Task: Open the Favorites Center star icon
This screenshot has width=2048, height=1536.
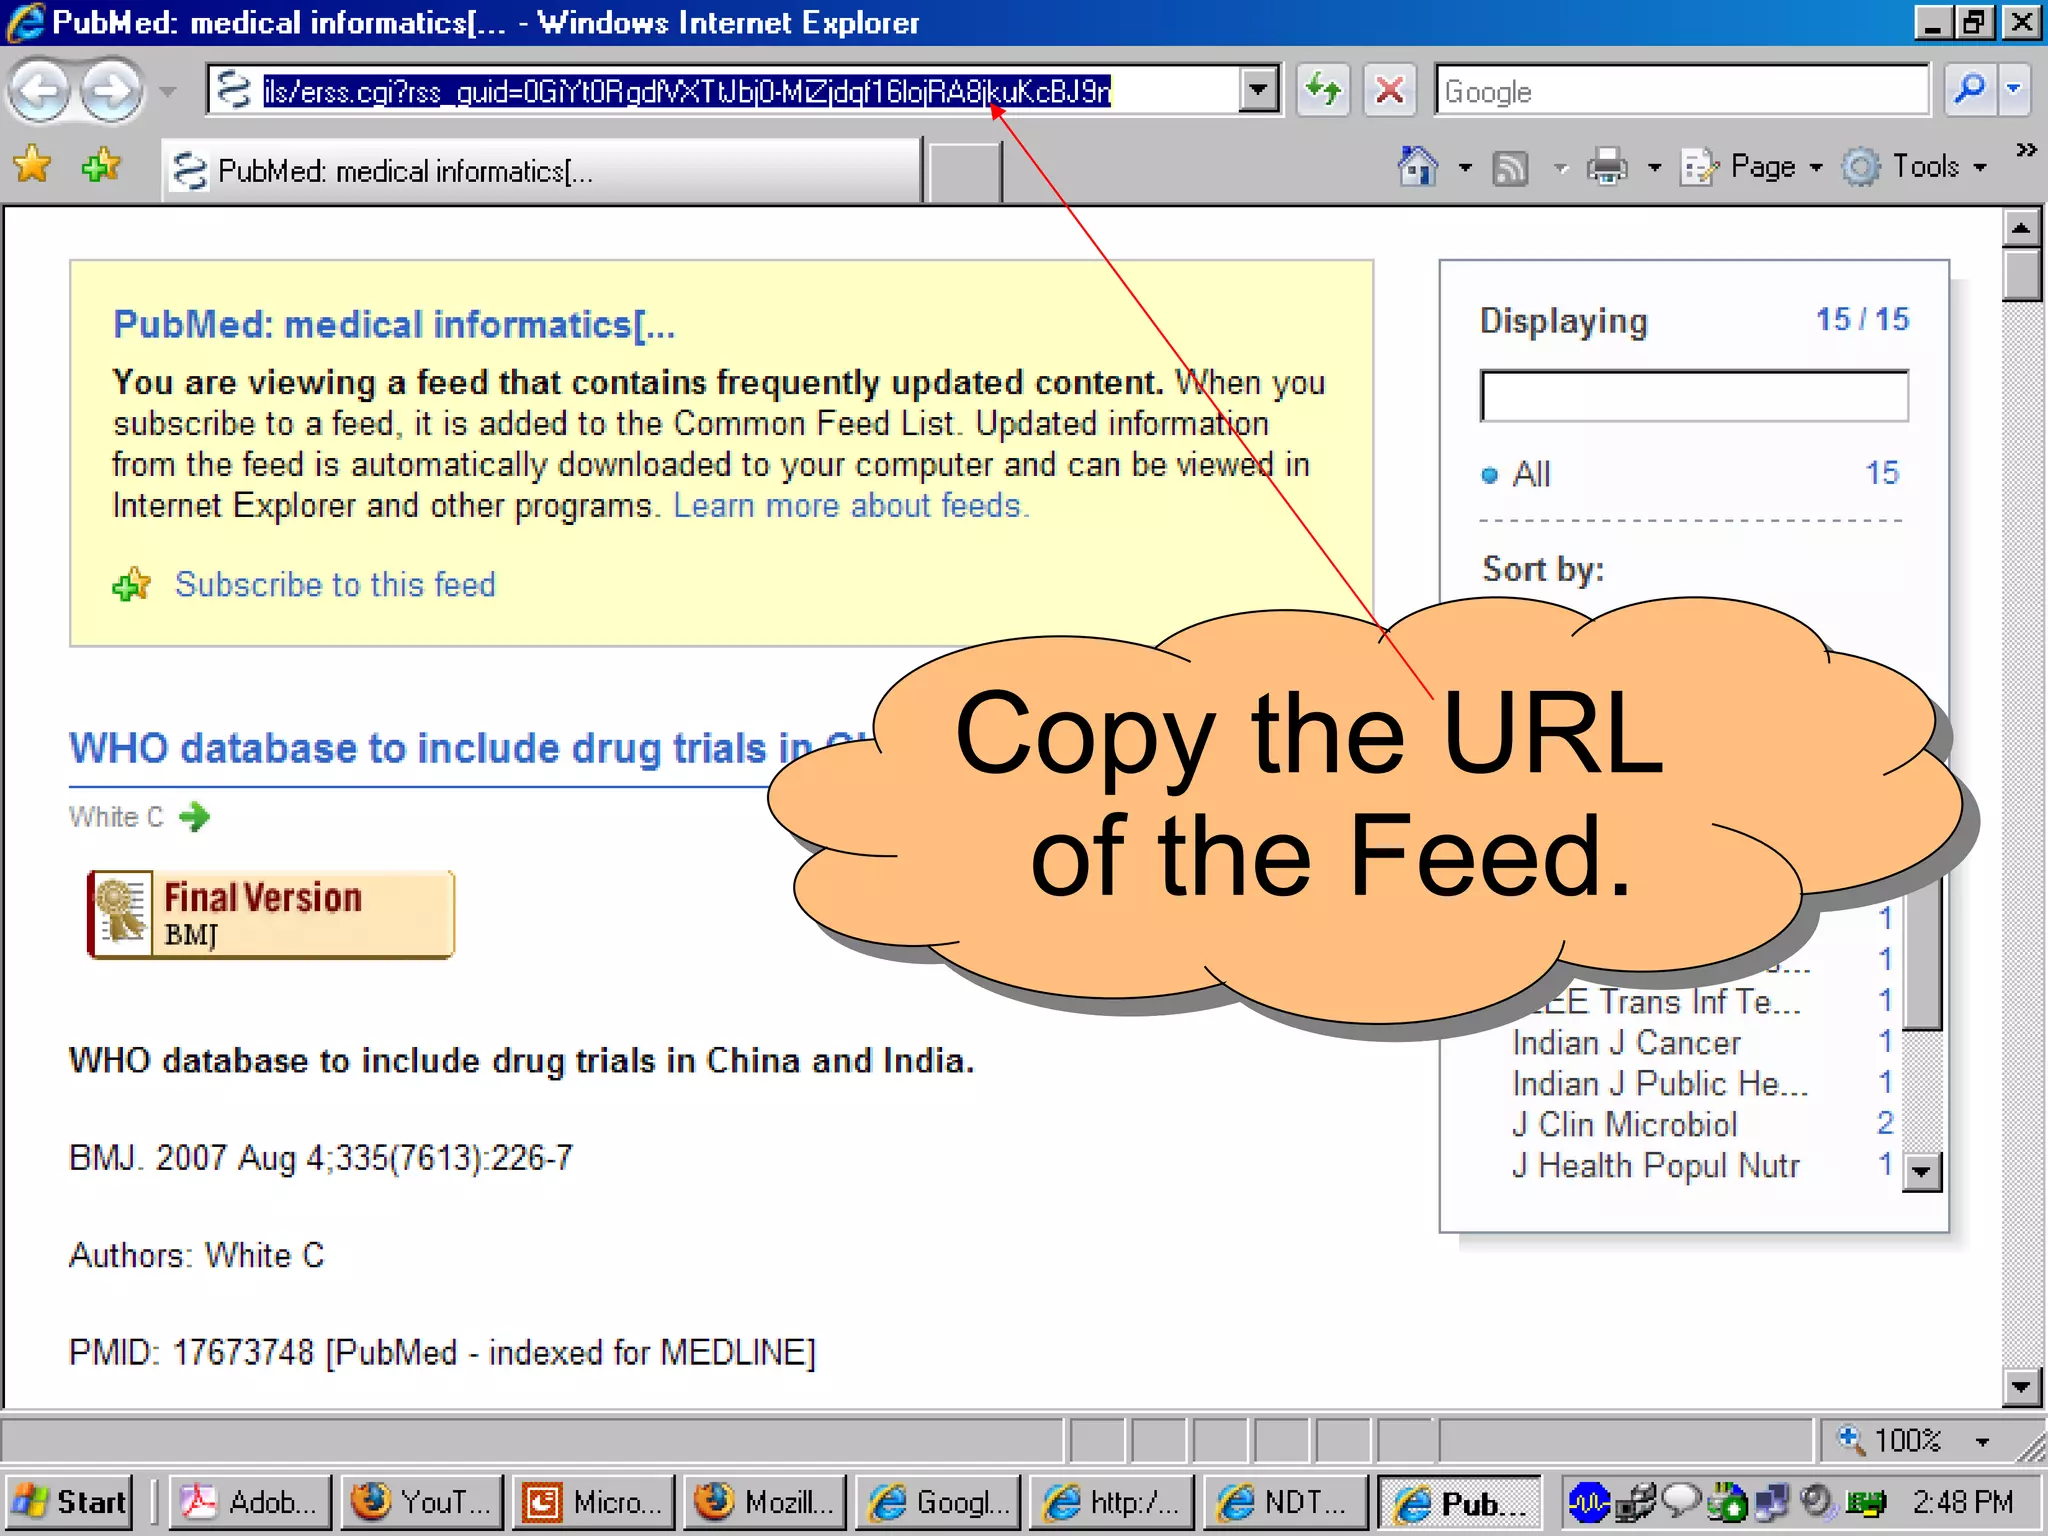Action: tap(32, 166)
